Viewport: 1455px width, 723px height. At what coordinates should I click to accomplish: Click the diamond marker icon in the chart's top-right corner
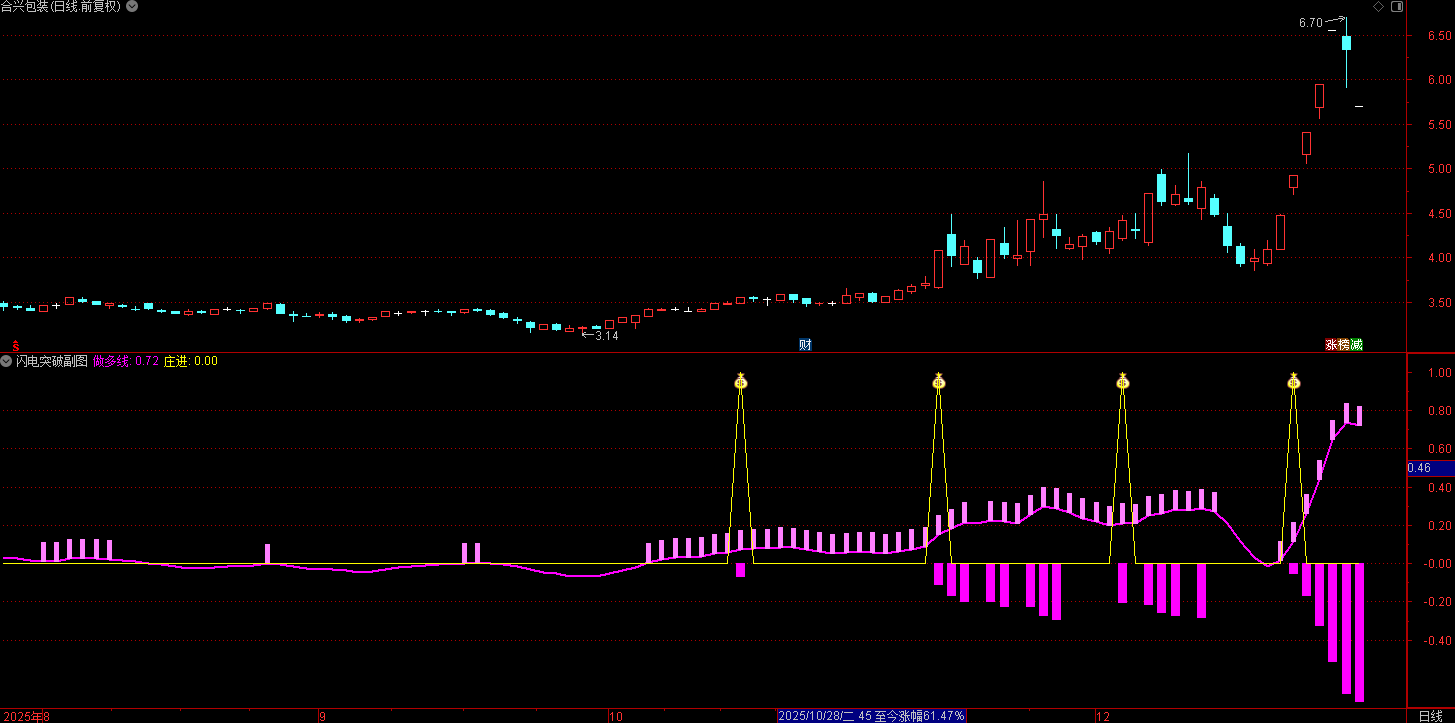1379,7
